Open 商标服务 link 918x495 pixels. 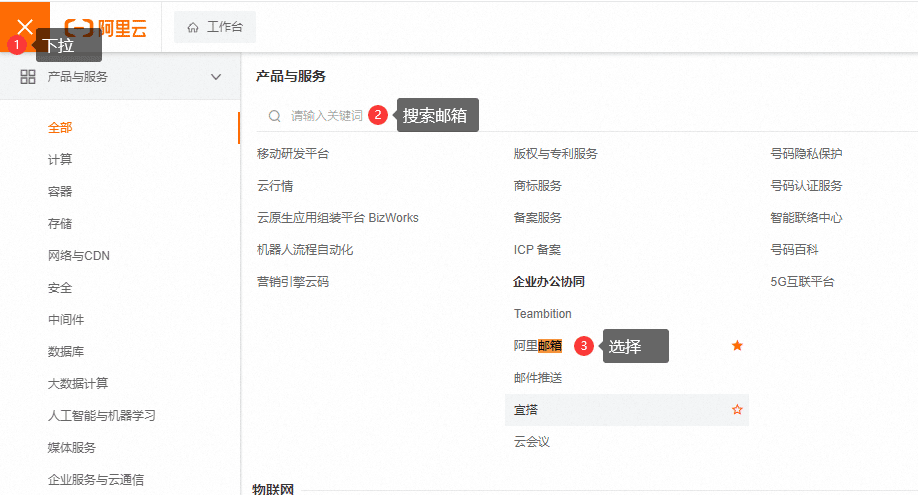(x=537, y=186)
